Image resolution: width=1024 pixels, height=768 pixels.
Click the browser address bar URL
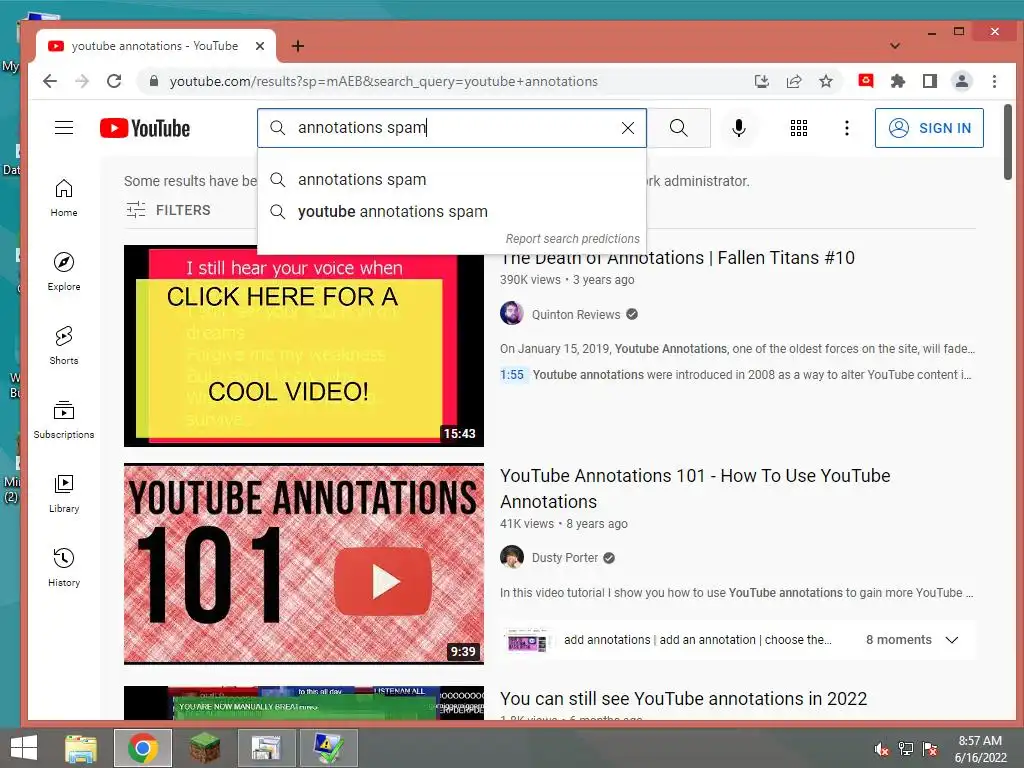click(383, 81)
